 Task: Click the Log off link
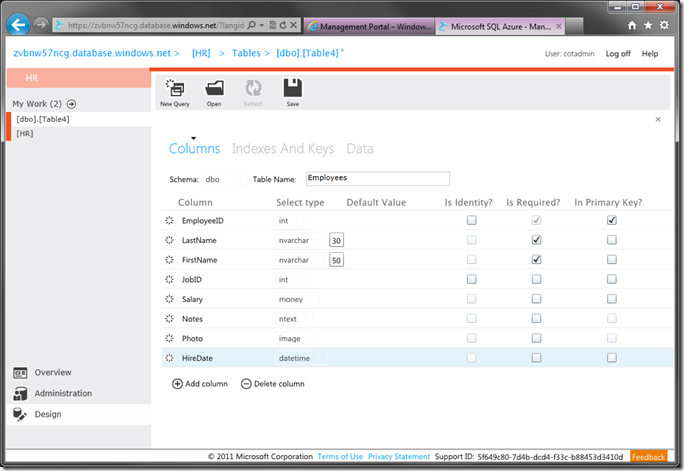point(618,53)
